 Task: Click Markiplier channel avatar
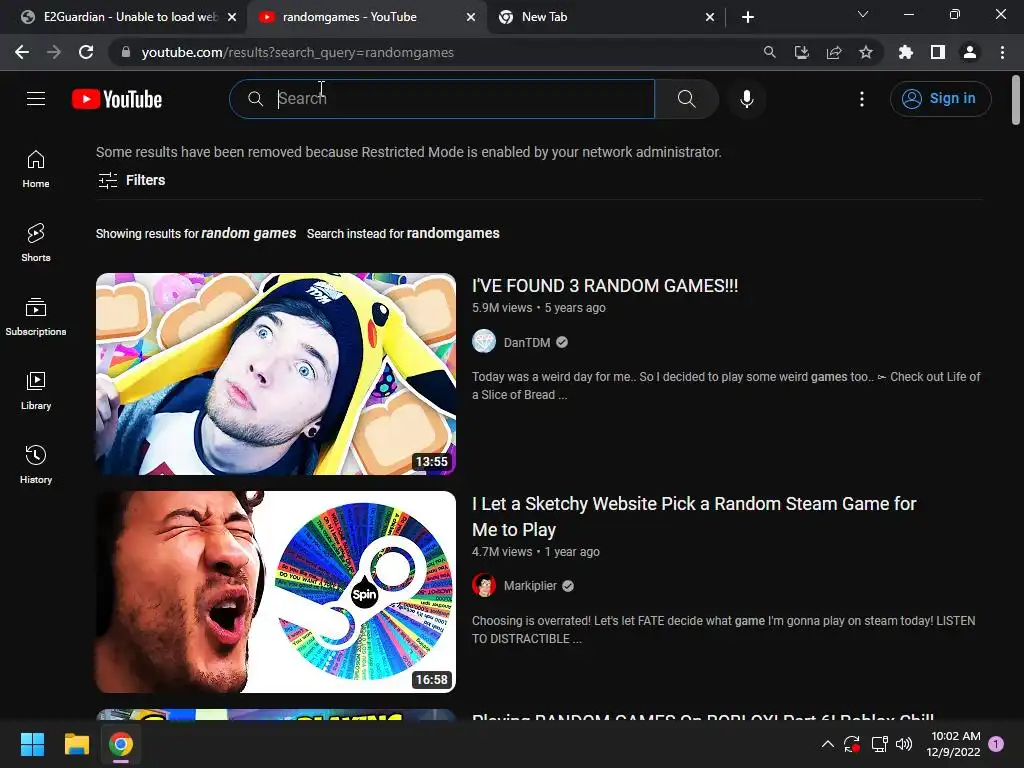coord(484,585)
